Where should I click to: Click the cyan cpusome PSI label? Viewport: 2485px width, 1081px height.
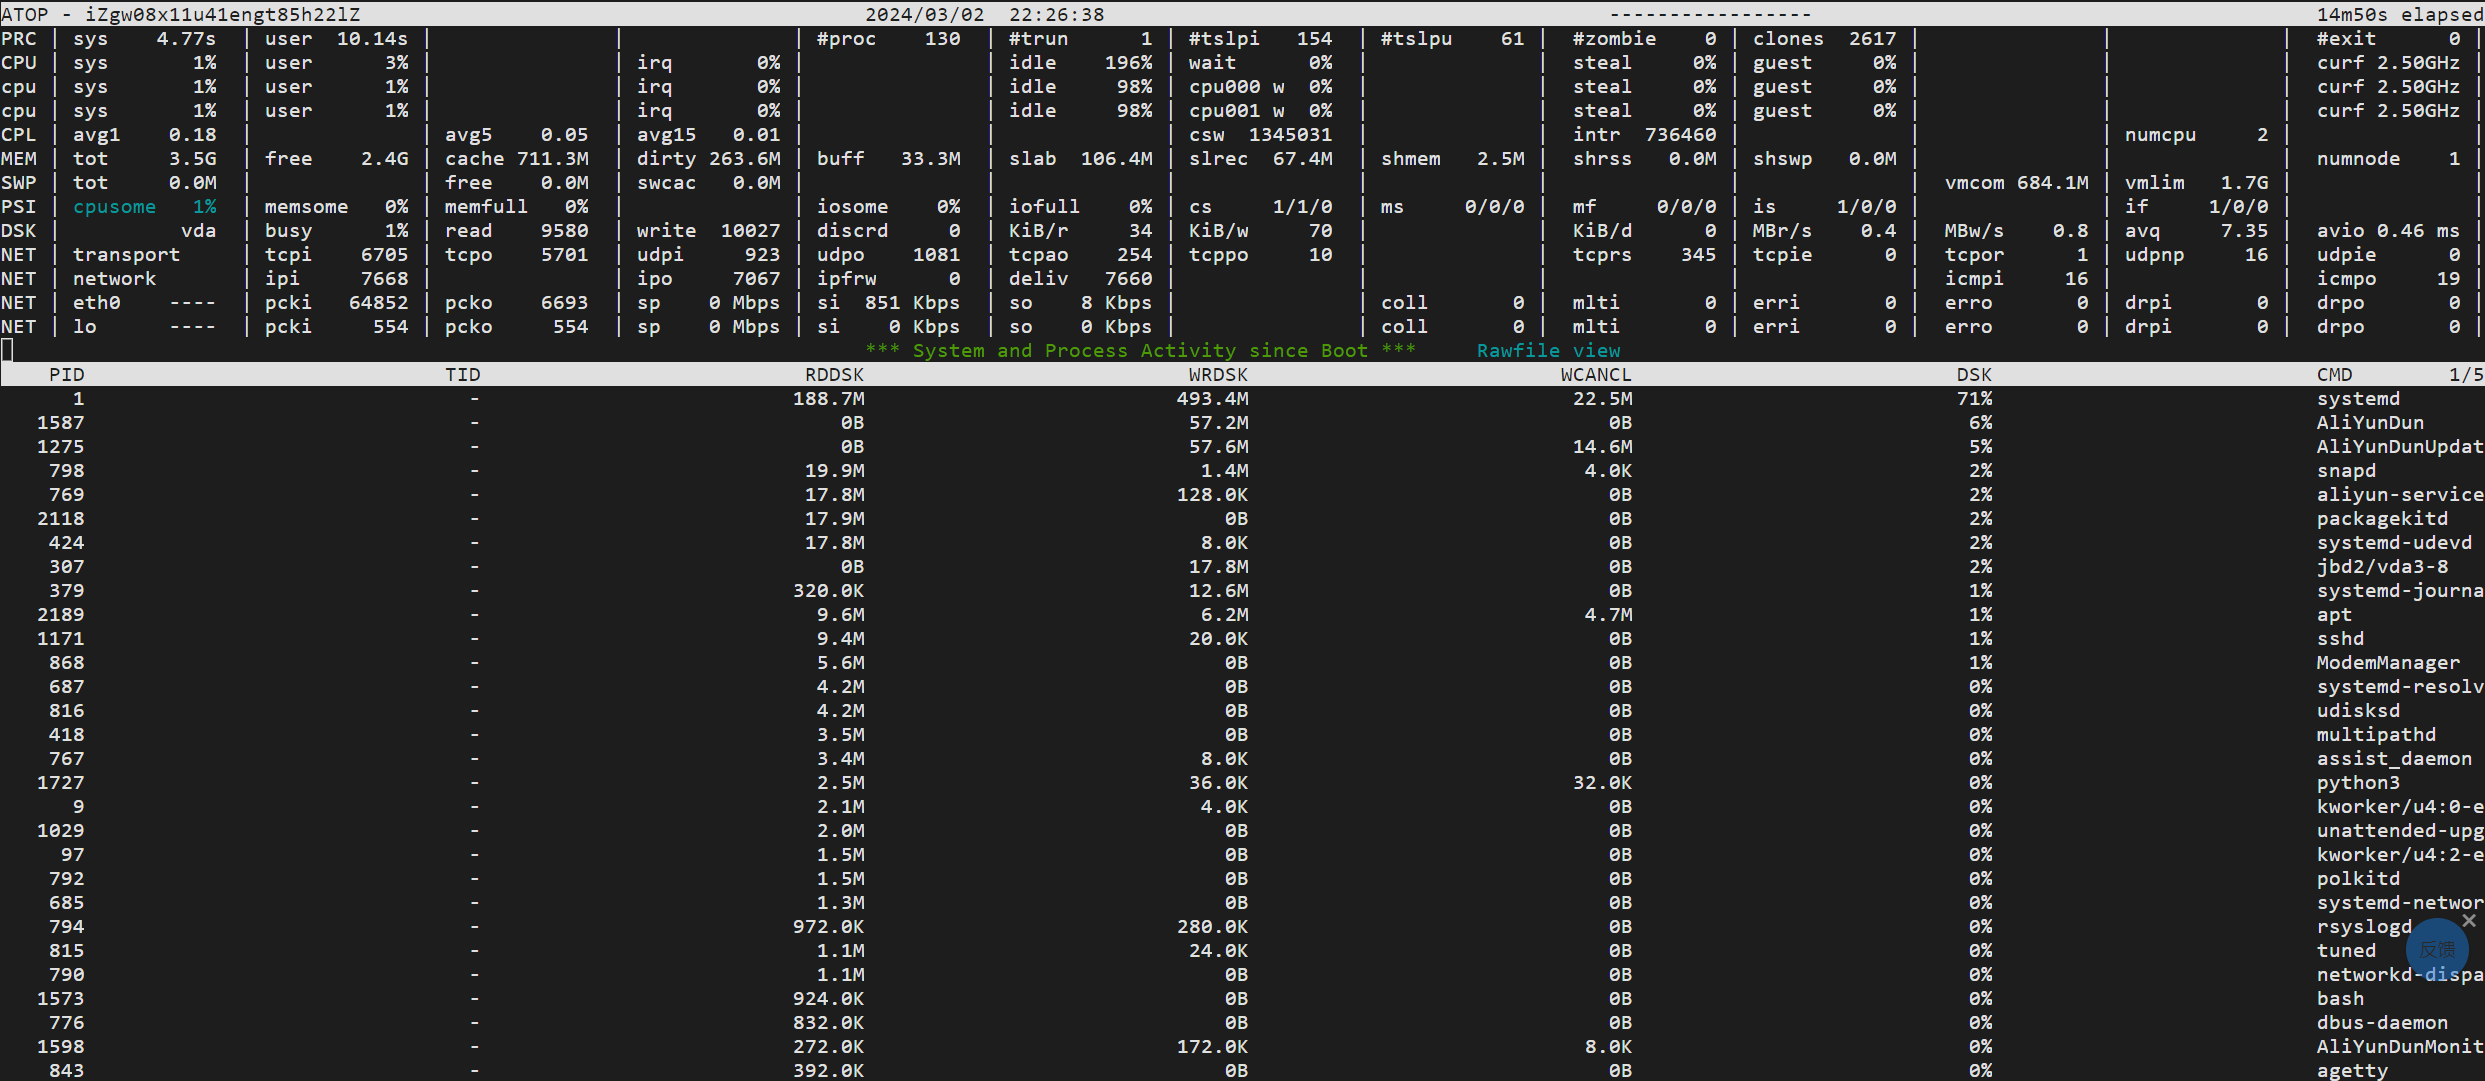(114, 206)
